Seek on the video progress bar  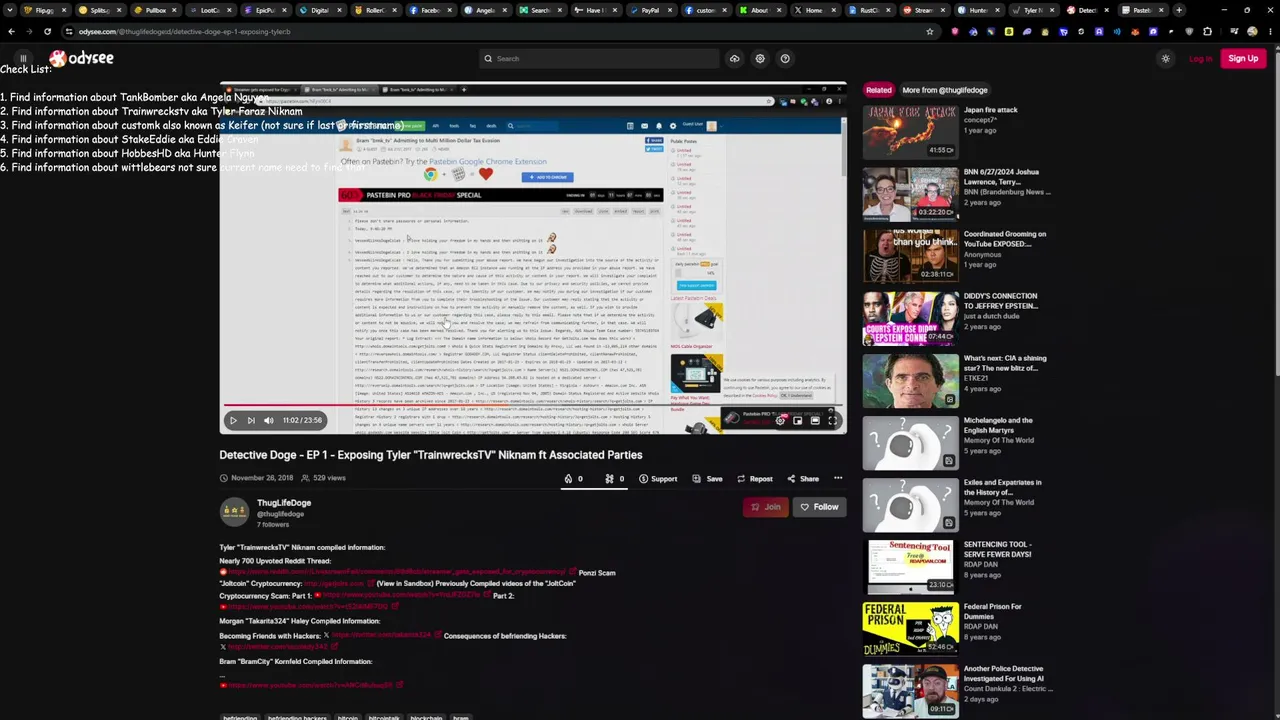pos(533,406)
